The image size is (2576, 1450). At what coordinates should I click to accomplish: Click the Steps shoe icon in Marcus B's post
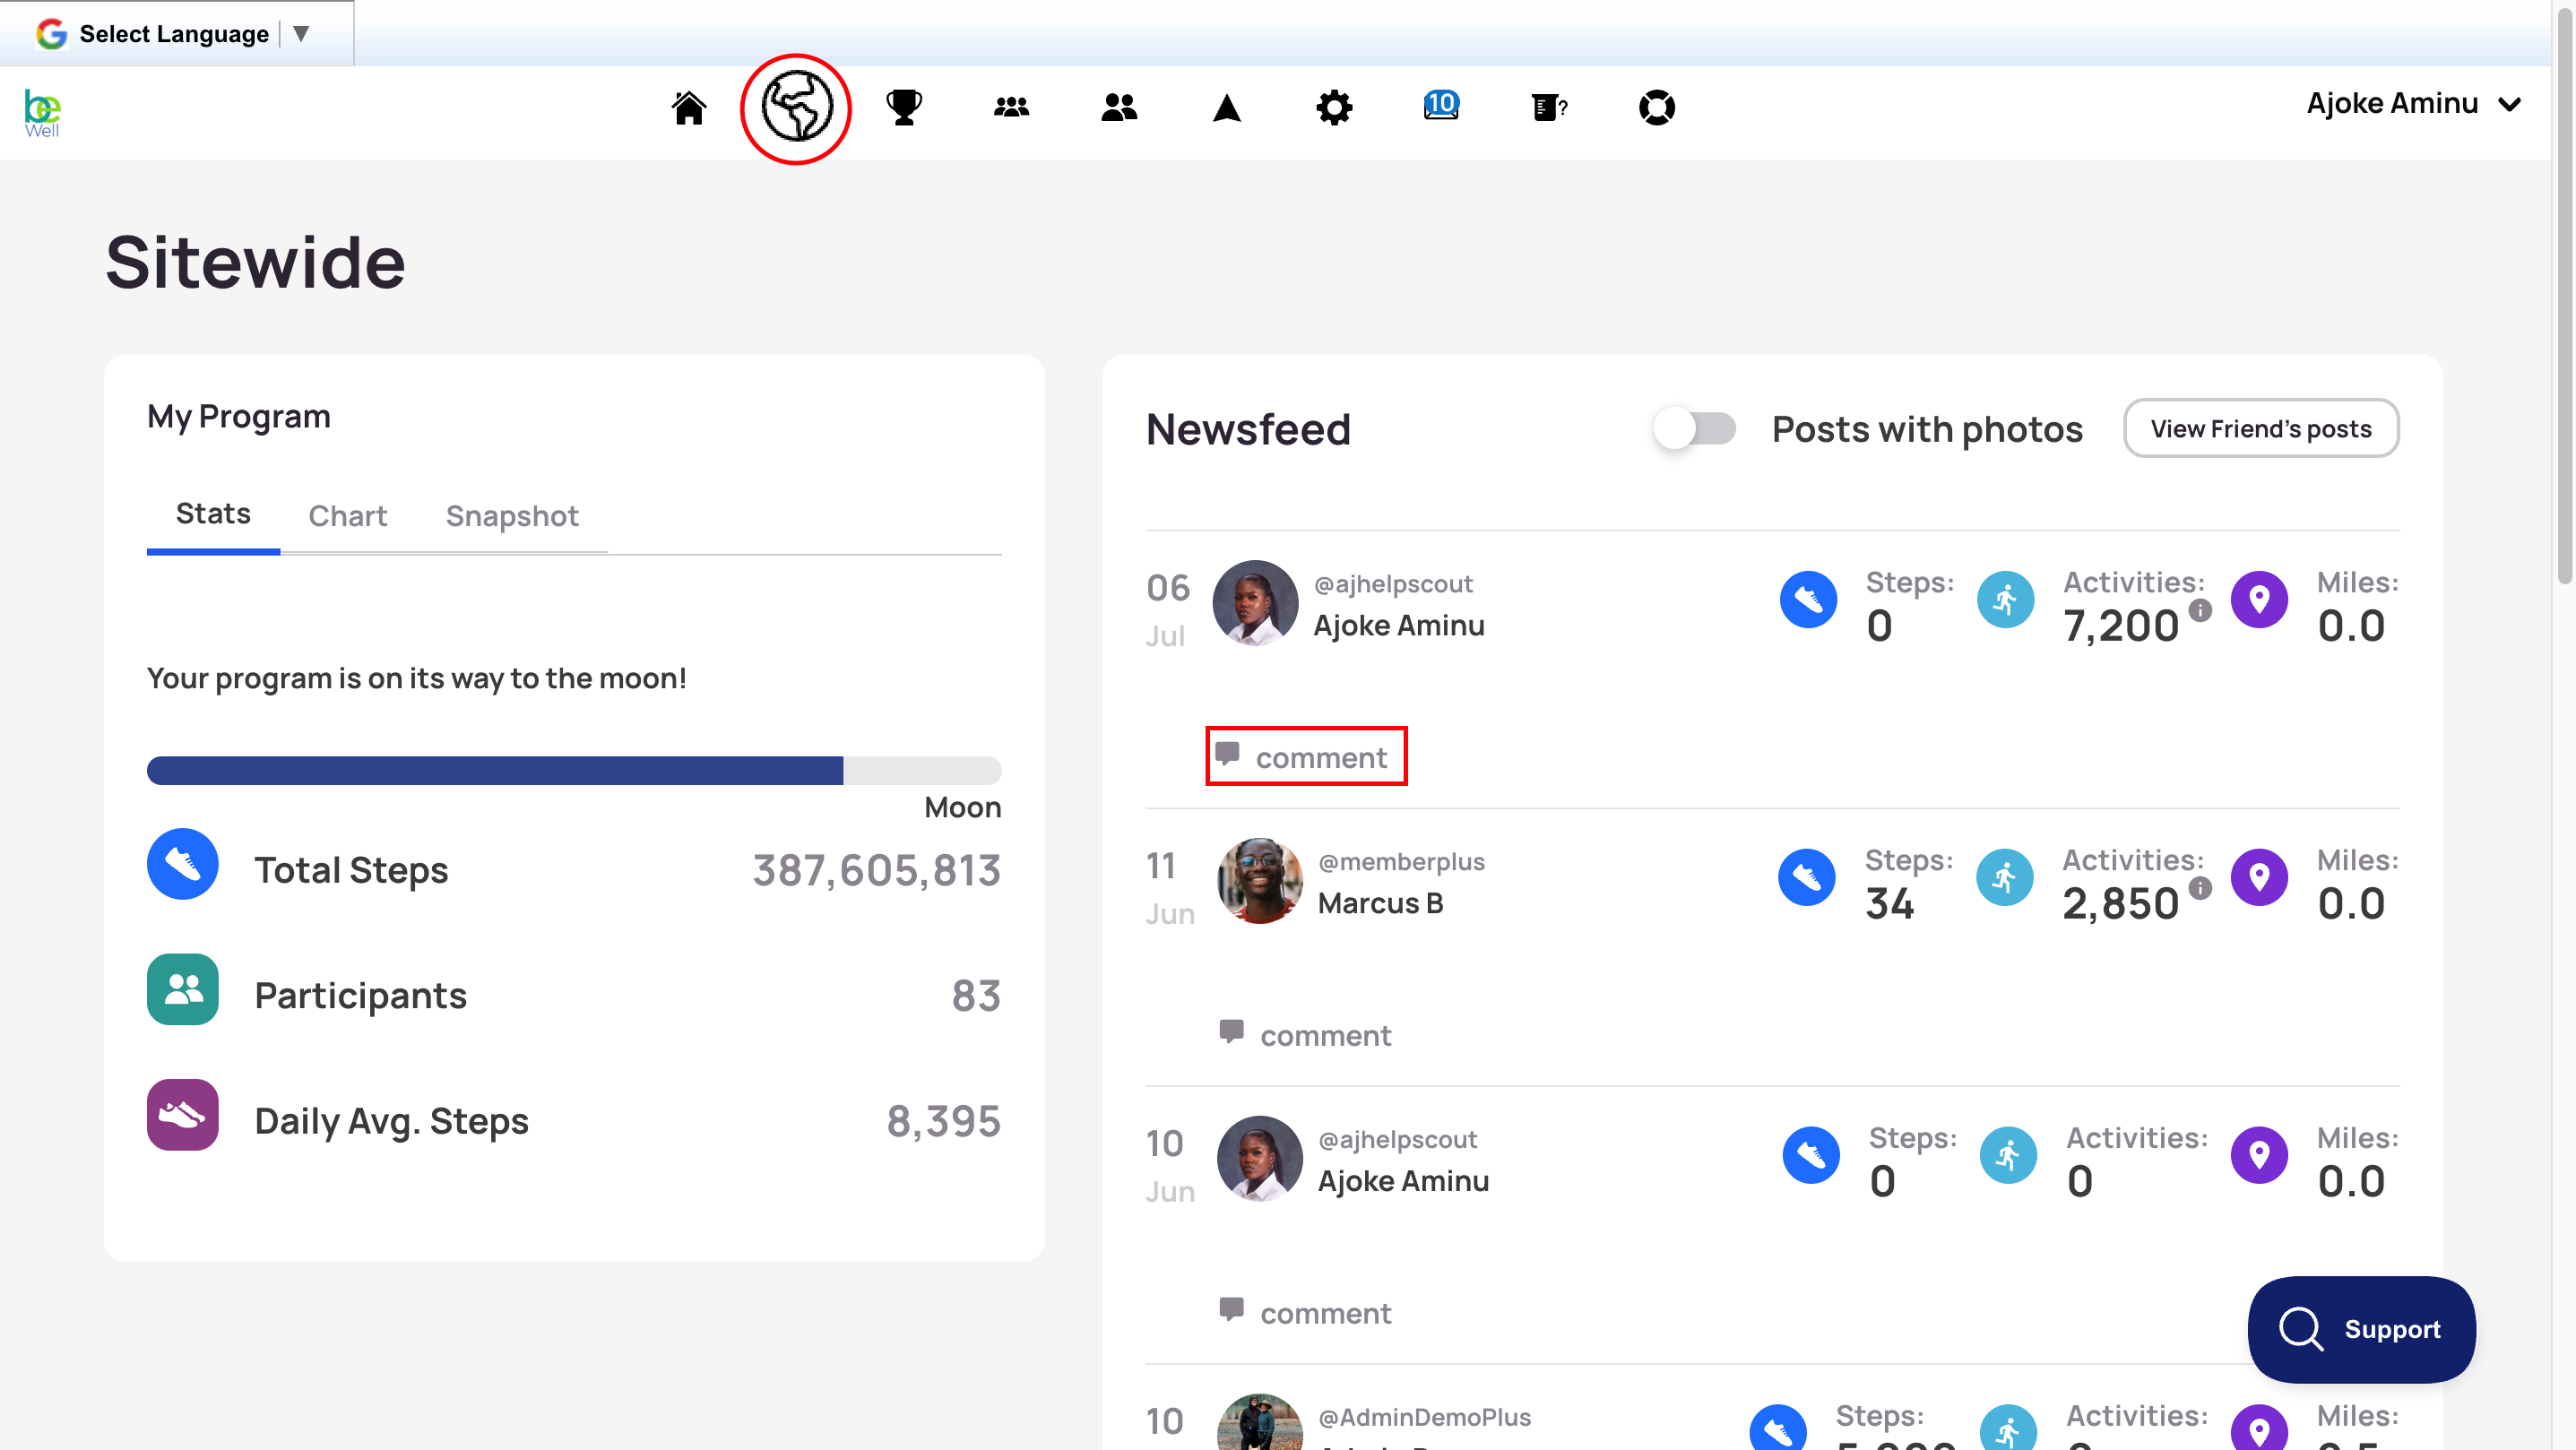click(1807, 878)
